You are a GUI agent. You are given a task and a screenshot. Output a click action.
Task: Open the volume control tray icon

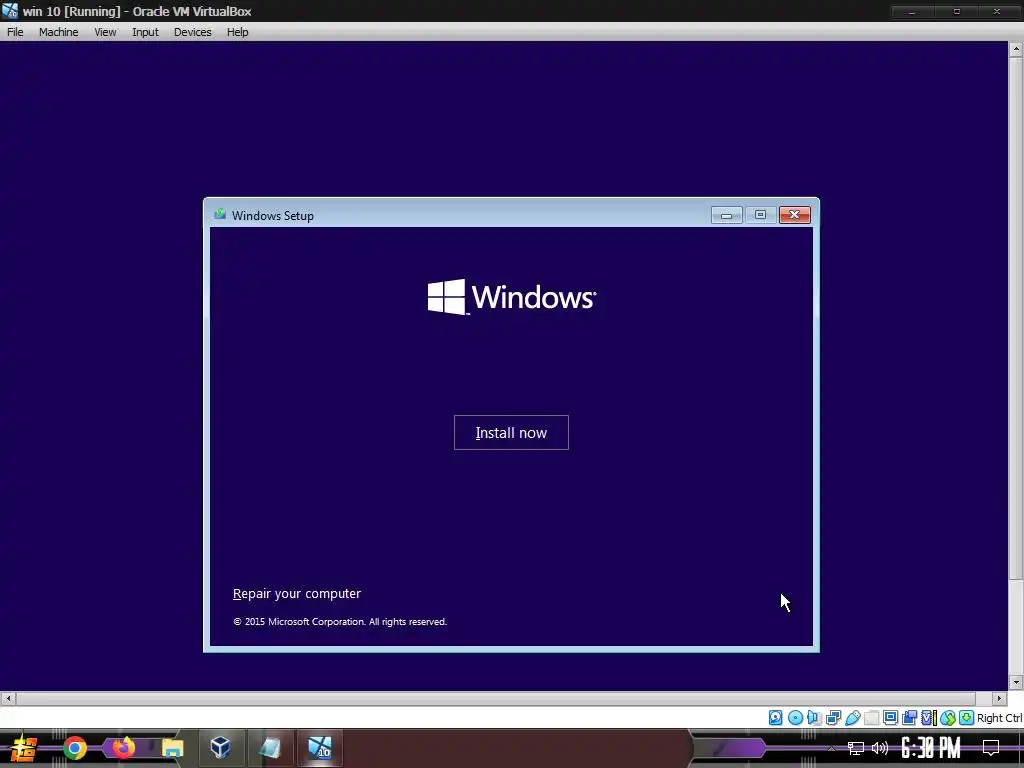coord(880,748)
